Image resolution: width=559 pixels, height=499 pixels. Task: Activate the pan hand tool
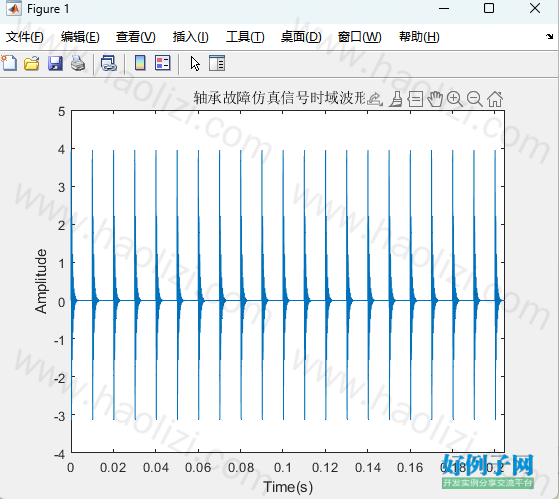click(435, 99)
